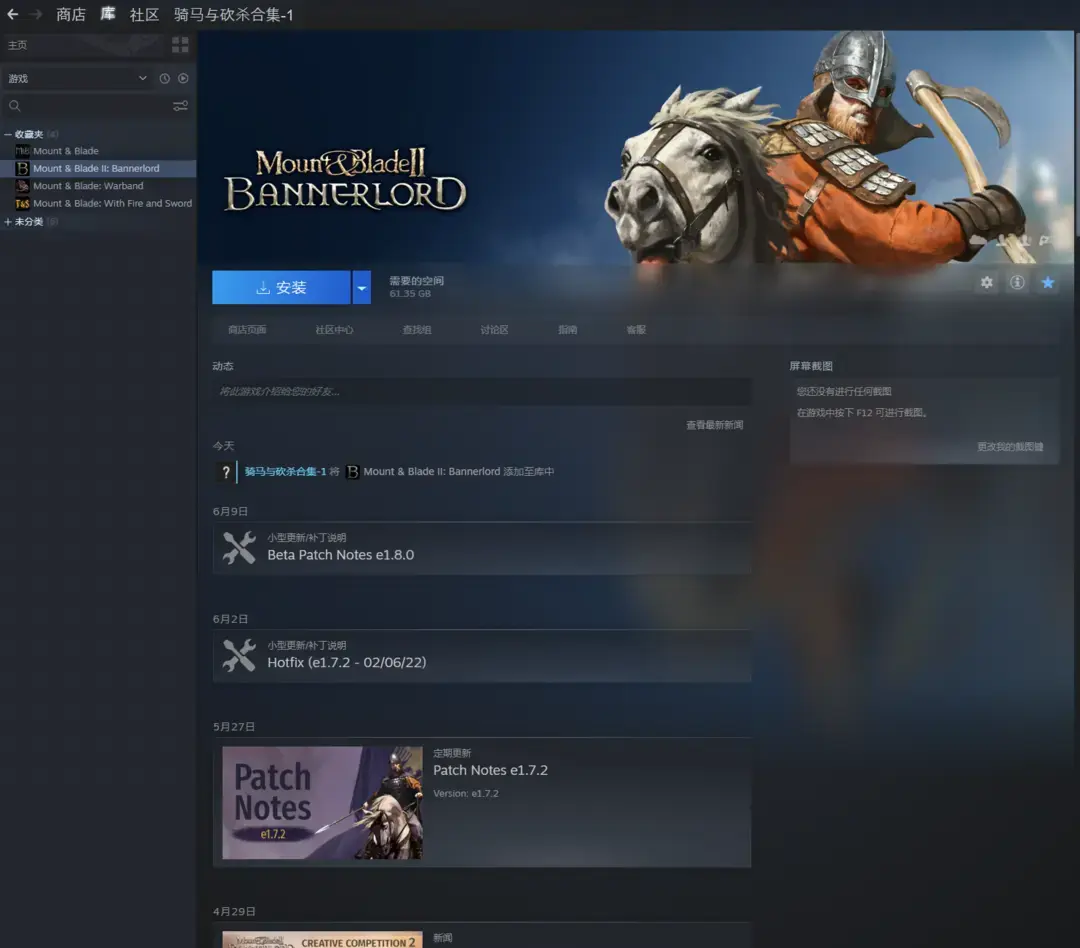Open Mount & Blade II: Bannerlord link in activity
Screen dimensions: 1080x948
(x=432, y=472)
